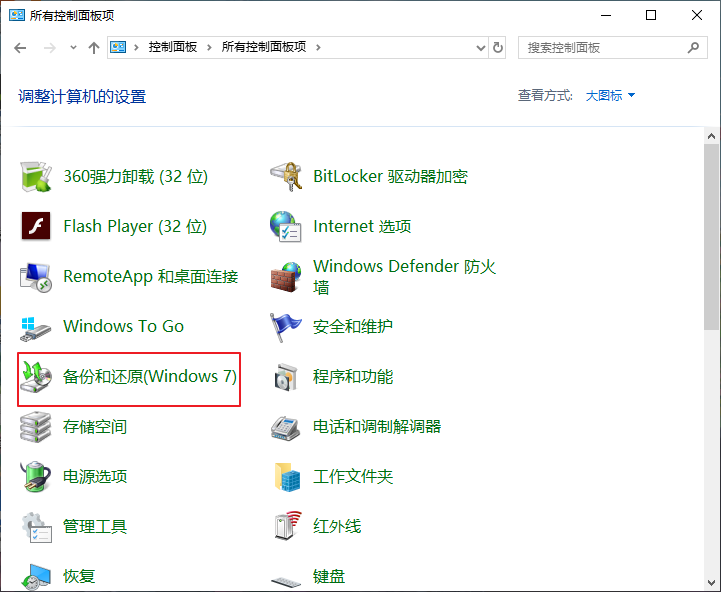Open the 管理工具 link
Image resolution: width=721 pixels, height=592 pixels.
tap(95, 527)
